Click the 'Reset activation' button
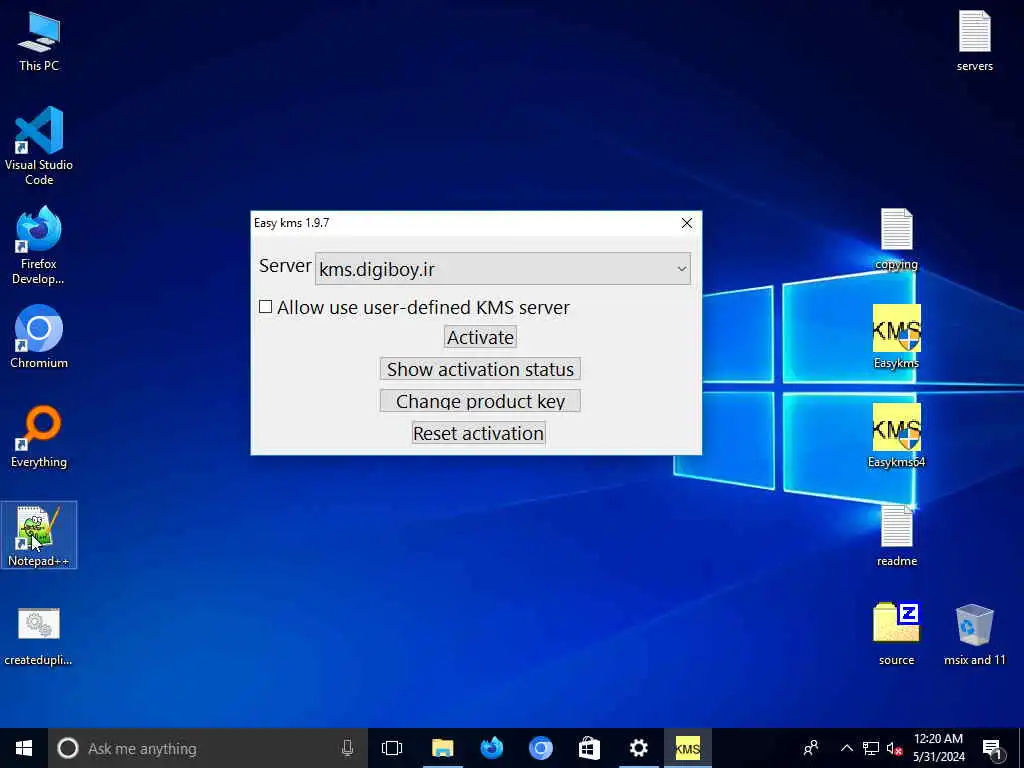 pyautogui.click(x=478, y=433)
